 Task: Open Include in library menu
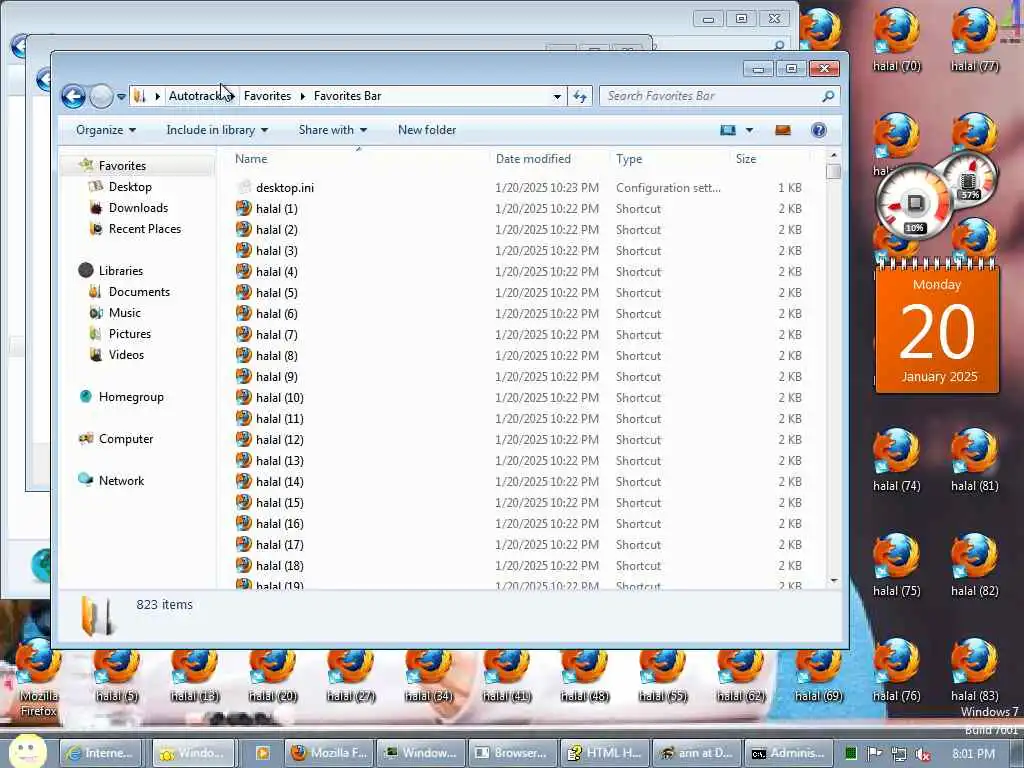217,130
